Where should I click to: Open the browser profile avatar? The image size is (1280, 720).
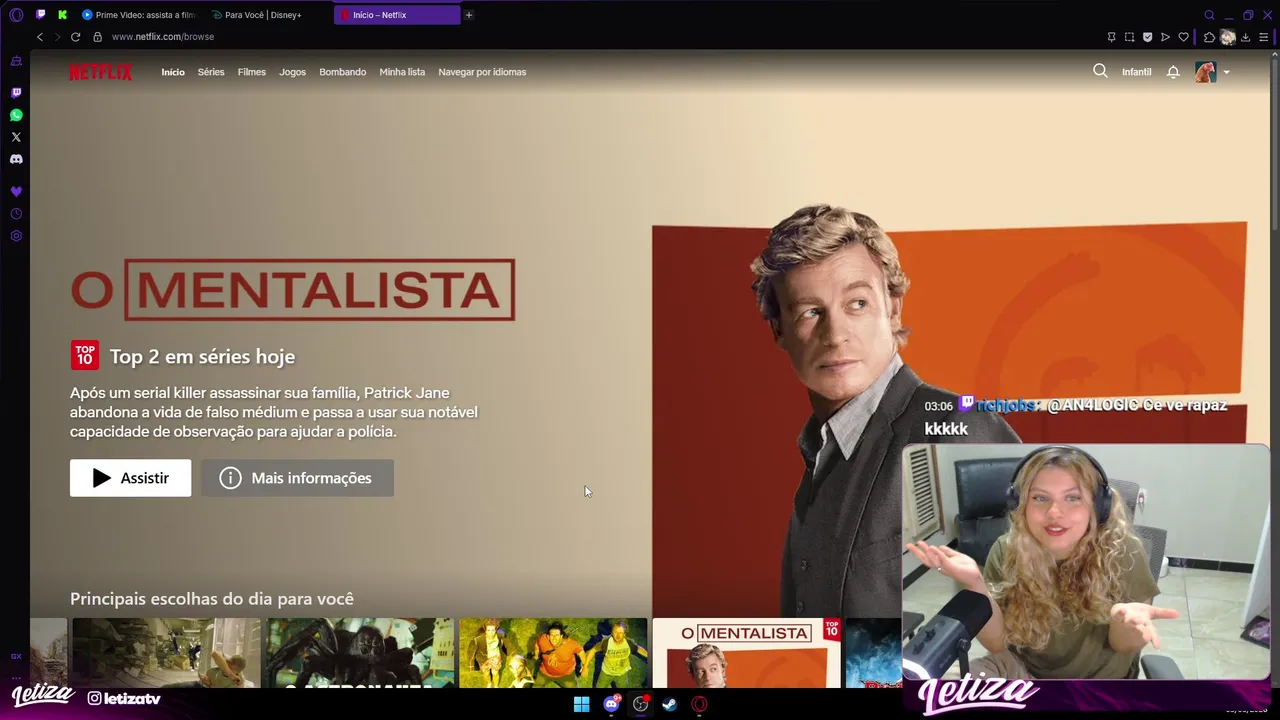[1228, 37]
